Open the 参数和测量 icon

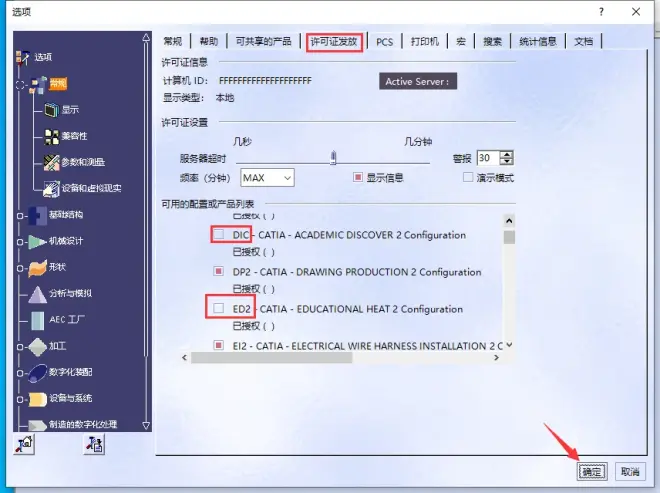pyautogui.click(x=52, y=162)
